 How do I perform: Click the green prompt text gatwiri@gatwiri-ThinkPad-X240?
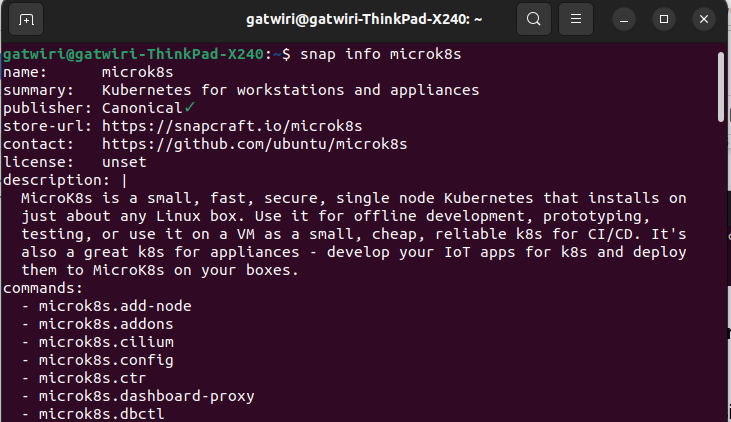133,54
